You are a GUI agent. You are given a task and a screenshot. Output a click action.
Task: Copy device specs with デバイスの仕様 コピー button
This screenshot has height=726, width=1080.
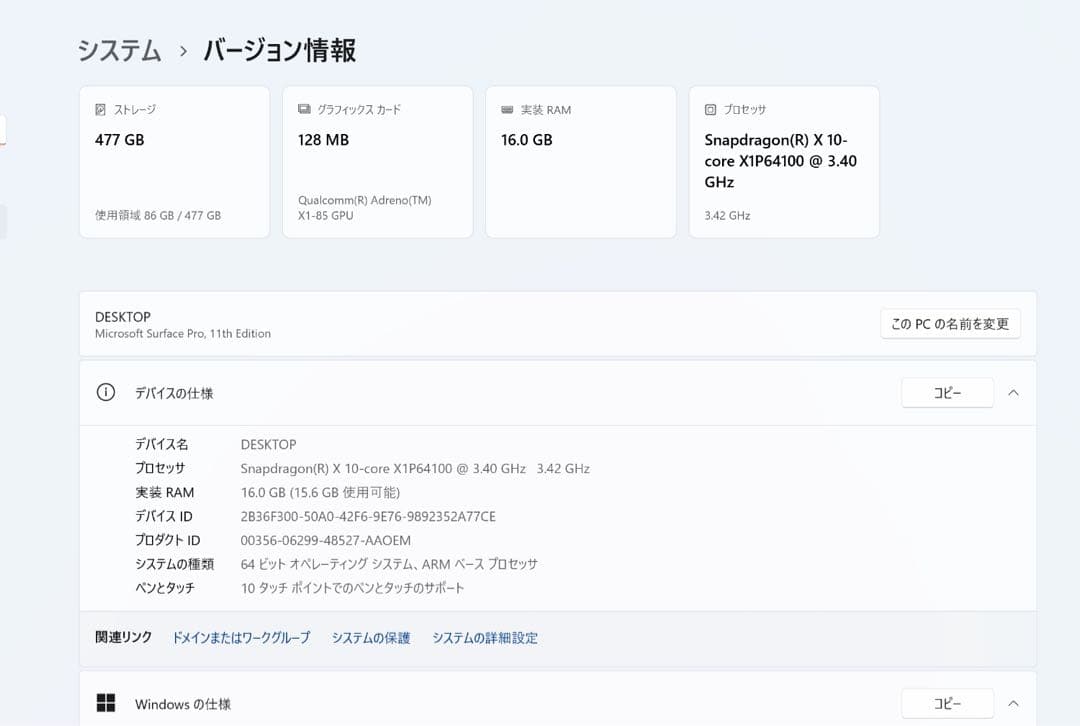946,392
